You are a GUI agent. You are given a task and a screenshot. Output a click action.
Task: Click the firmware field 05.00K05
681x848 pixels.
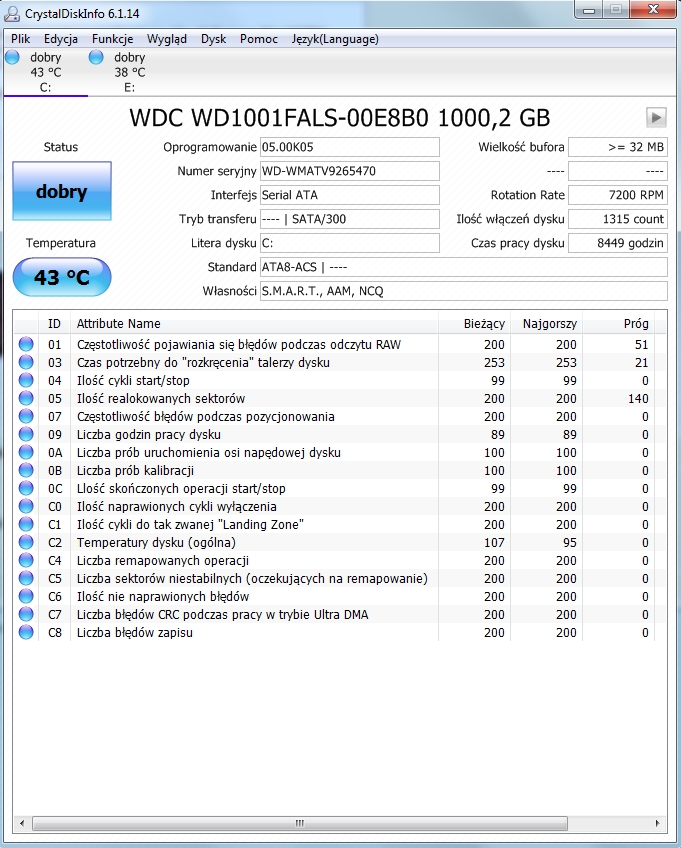[349, 147]
